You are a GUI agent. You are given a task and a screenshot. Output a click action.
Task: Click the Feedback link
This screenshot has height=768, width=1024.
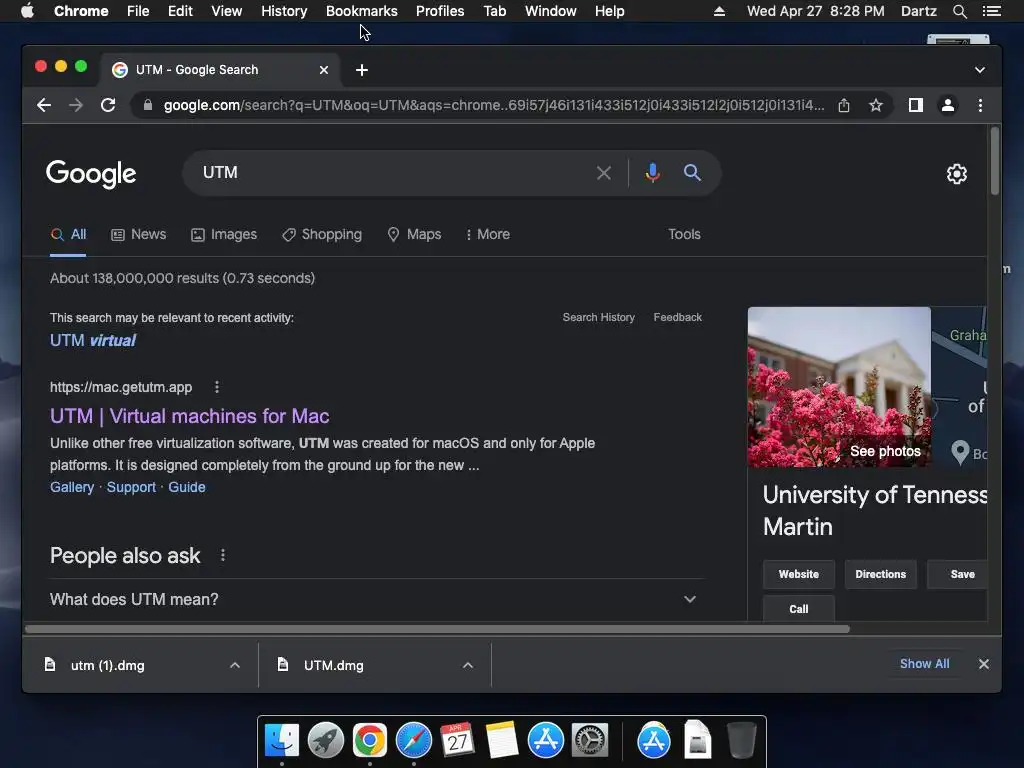(677, 317)
